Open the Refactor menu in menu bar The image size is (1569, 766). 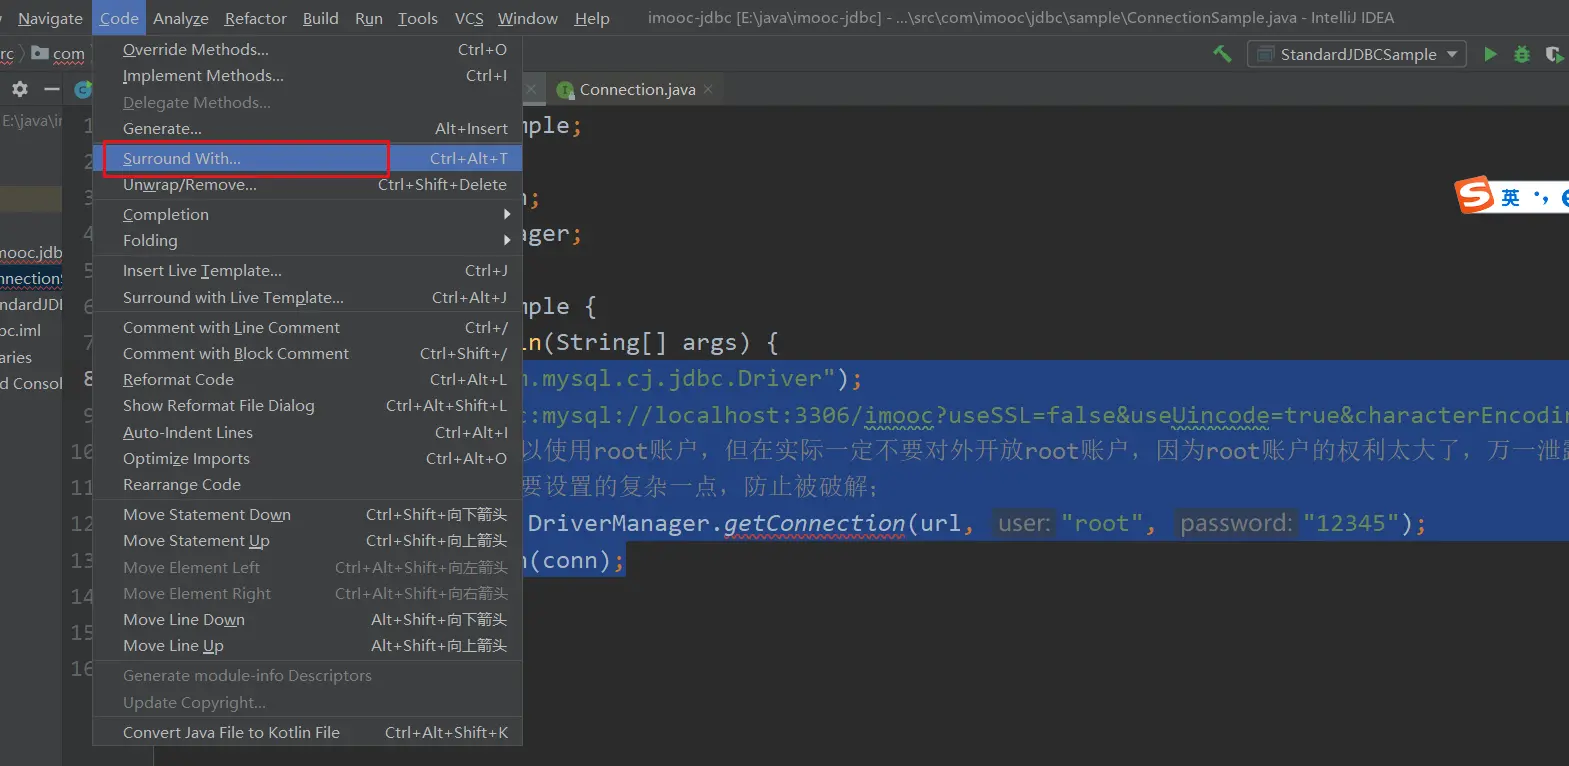(255, 18)
